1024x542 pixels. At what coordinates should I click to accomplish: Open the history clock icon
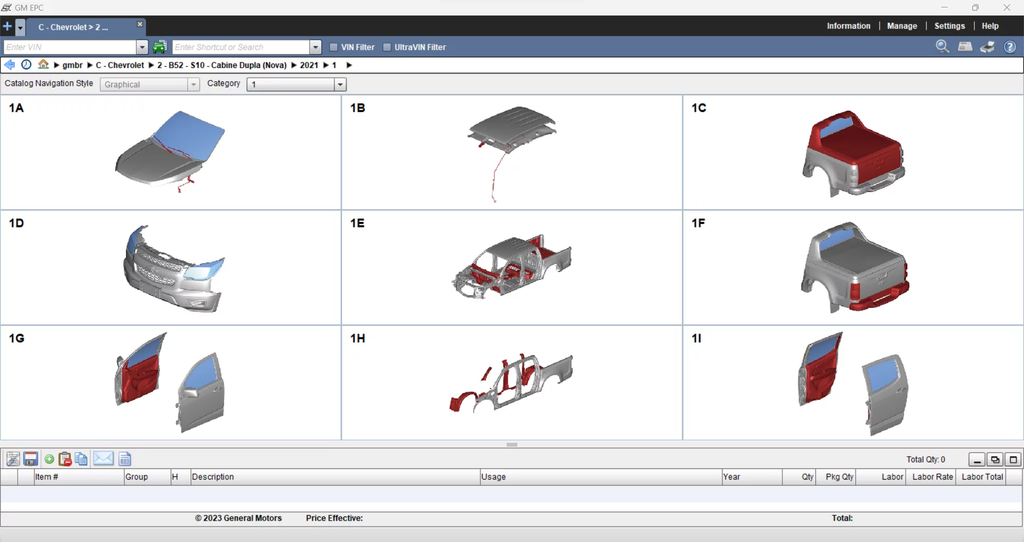click(26, 65)
